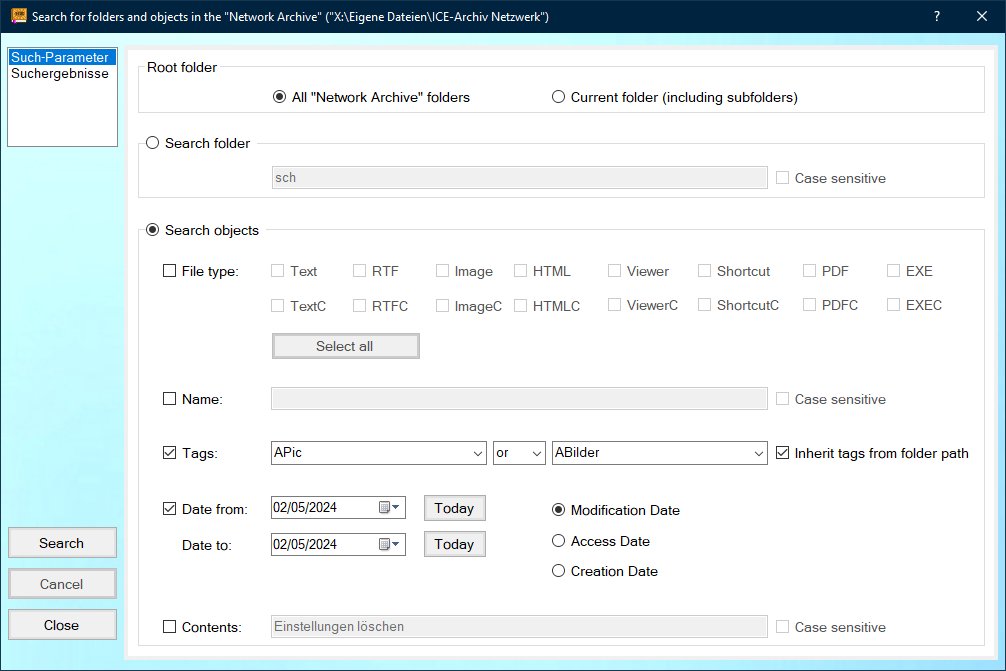Click the Select all button
Image resolution: width=1006 pixels, height=671 pixels.
click(x=345, y=346)
